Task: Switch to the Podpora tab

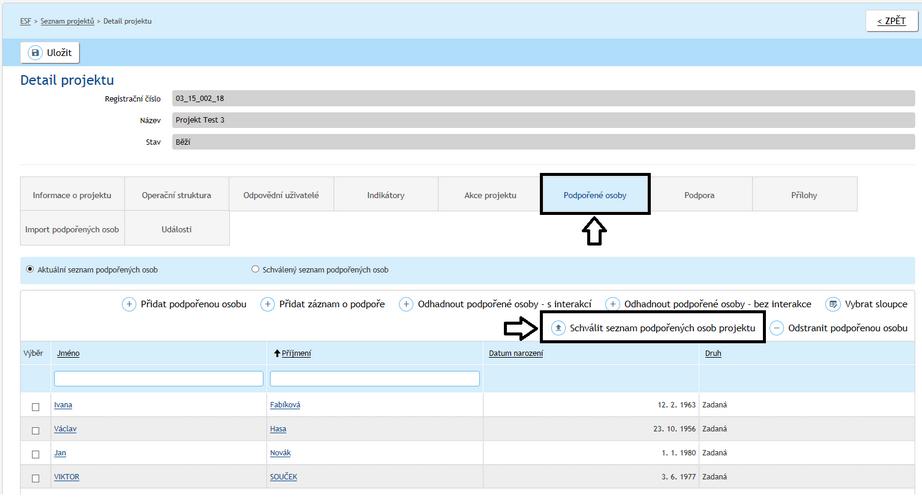Action: [700, 195]
